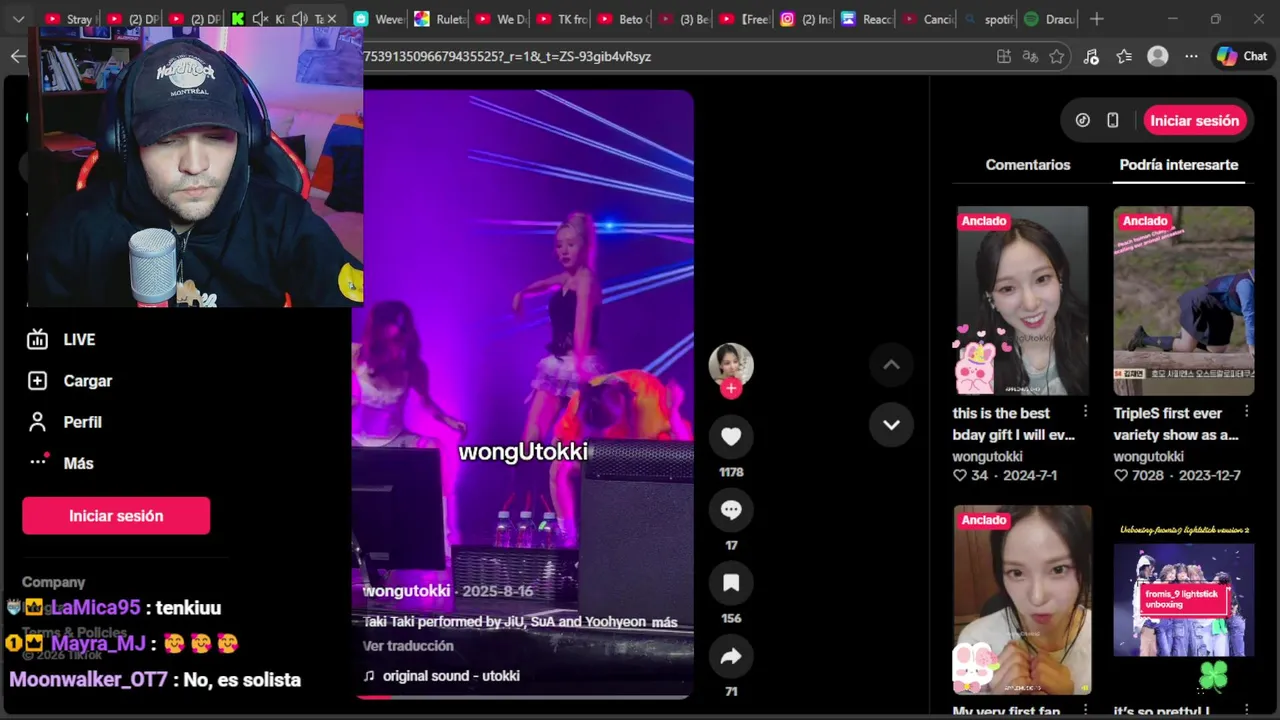Go back with the browser back arrow

point(18,56)
